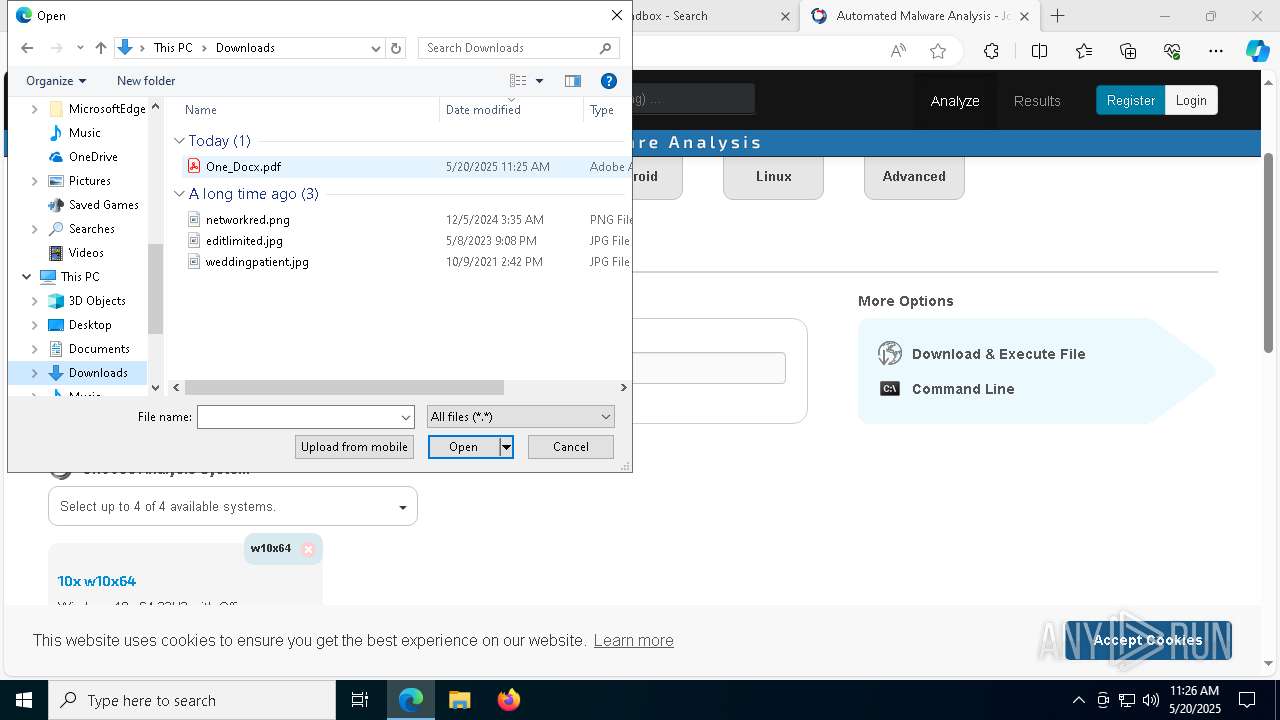Open the All files type filter dropdown

tap(520, 417)
